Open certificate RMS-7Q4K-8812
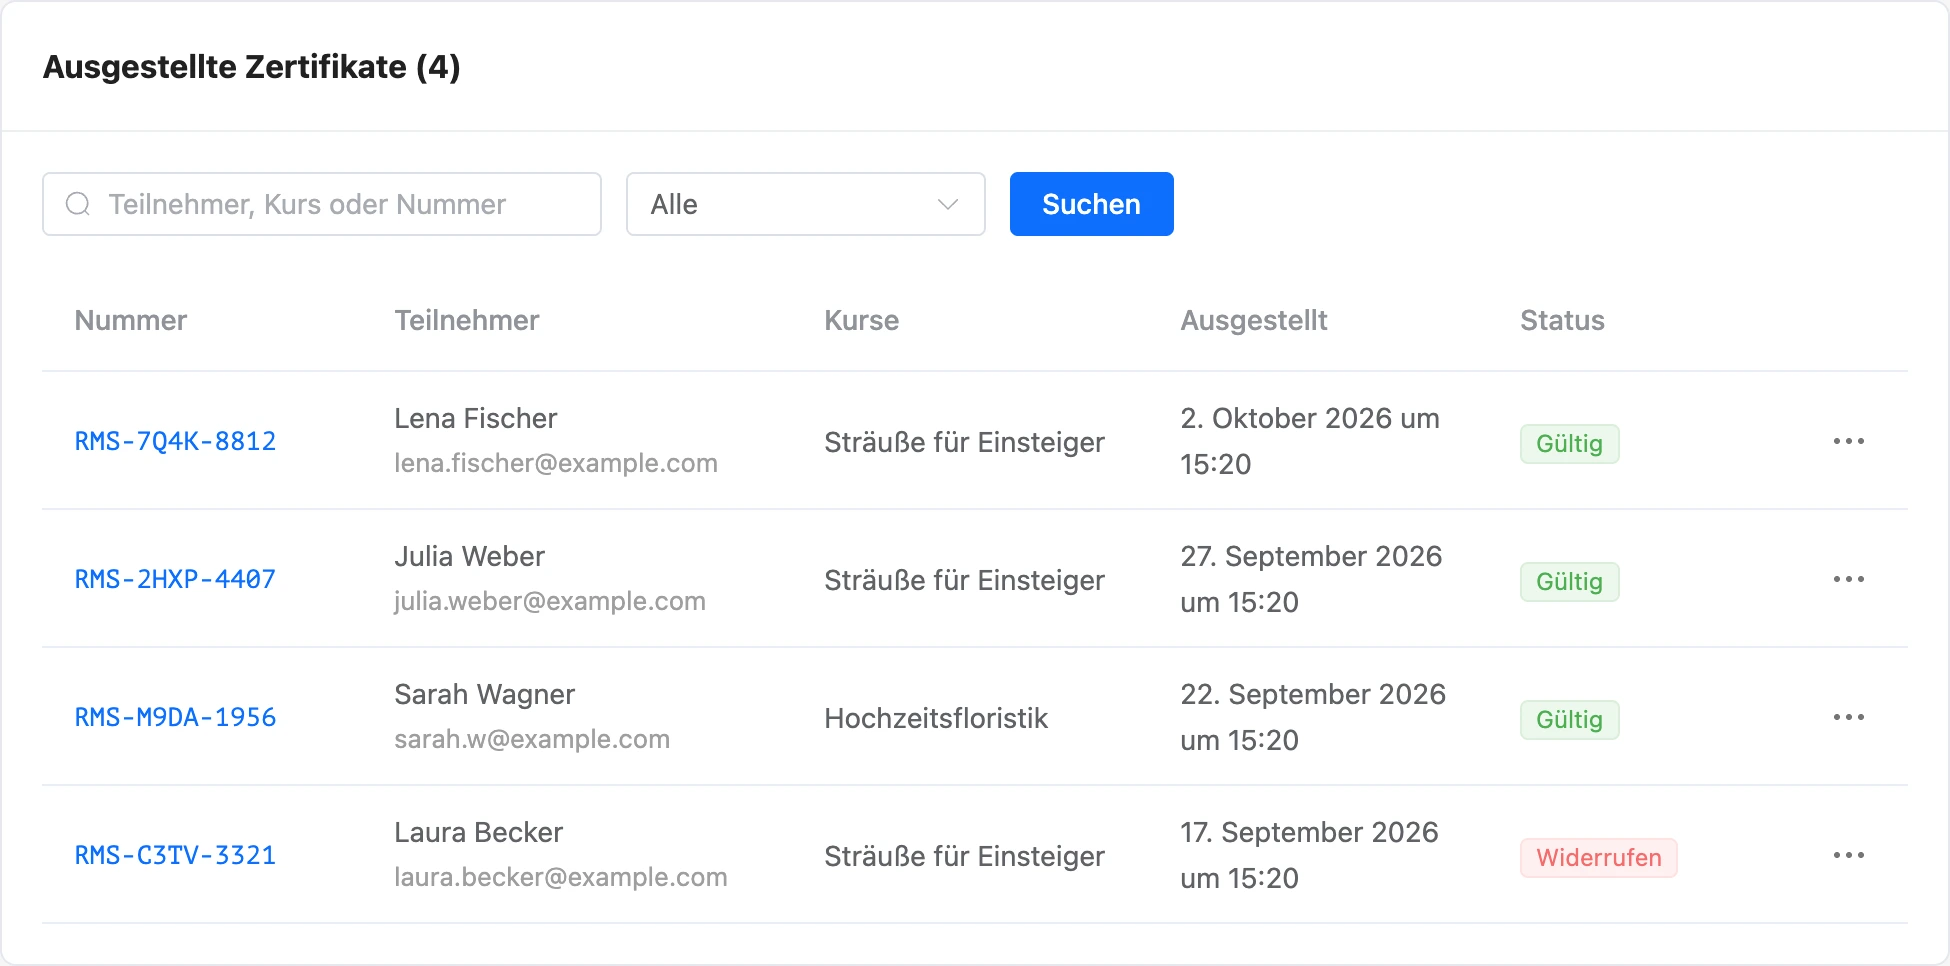Image resolution: width=1950 pixels, height=966 pixels. tap(175, 441)
